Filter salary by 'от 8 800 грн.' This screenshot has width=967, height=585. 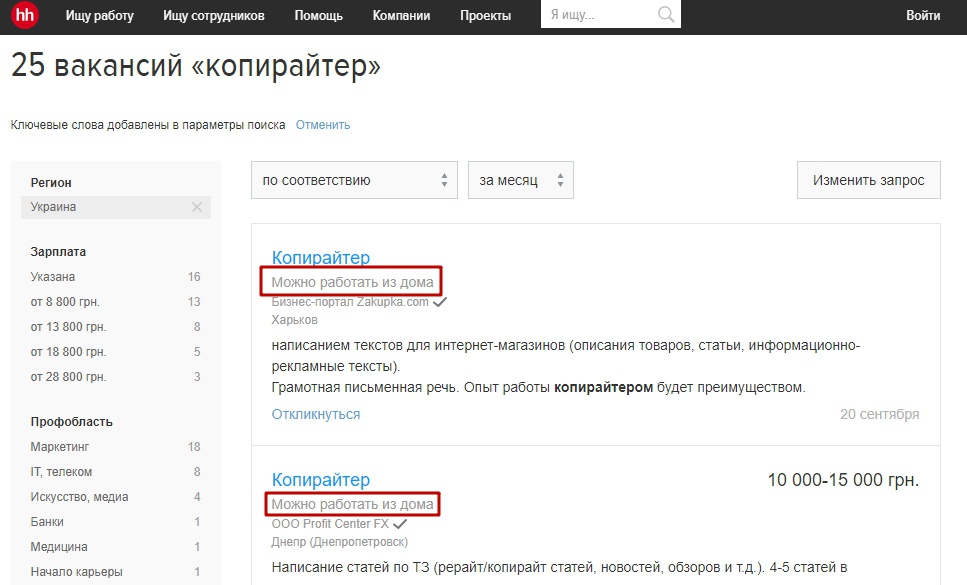click(65, 302)
